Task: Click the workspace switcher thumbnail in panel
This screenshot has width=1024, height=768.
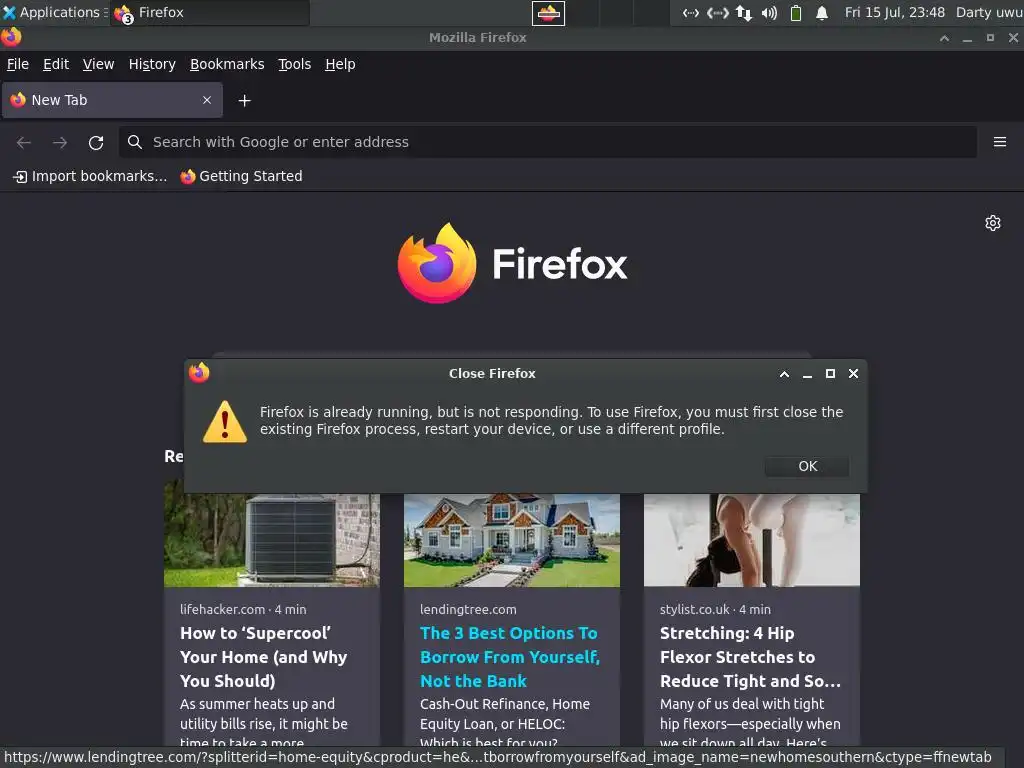Action: [548, 13]
